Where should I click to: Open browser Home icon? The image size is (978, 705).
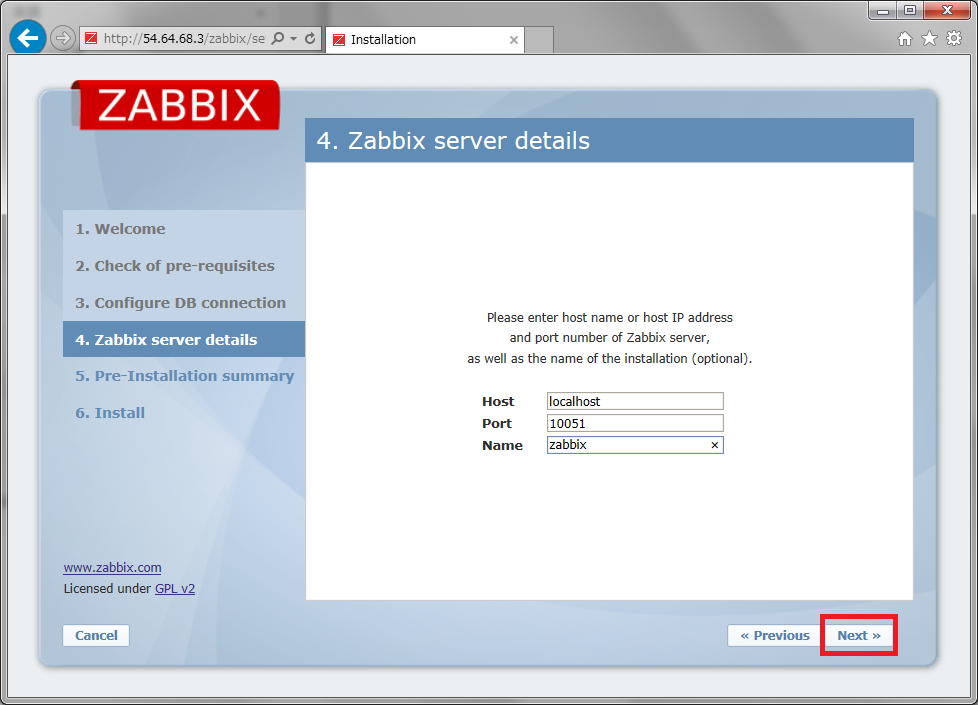pos(904,39)
